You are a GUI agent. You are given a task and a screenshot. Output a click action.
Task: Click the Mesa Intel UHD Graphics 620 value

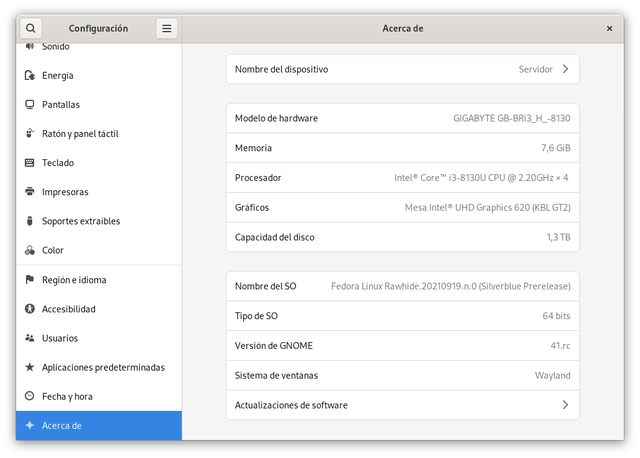click(487, 207)
